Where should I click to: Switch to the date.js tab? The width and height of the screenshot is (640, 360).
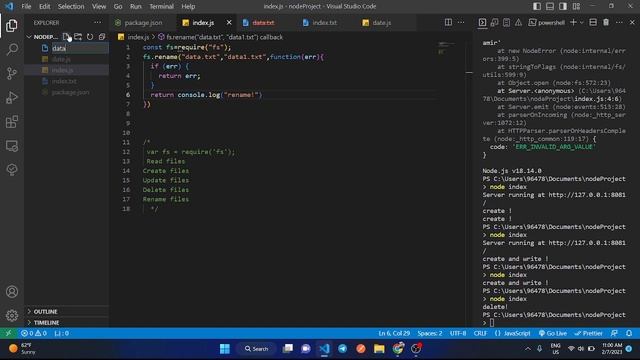pyautogui.click(x=382, y=23)
